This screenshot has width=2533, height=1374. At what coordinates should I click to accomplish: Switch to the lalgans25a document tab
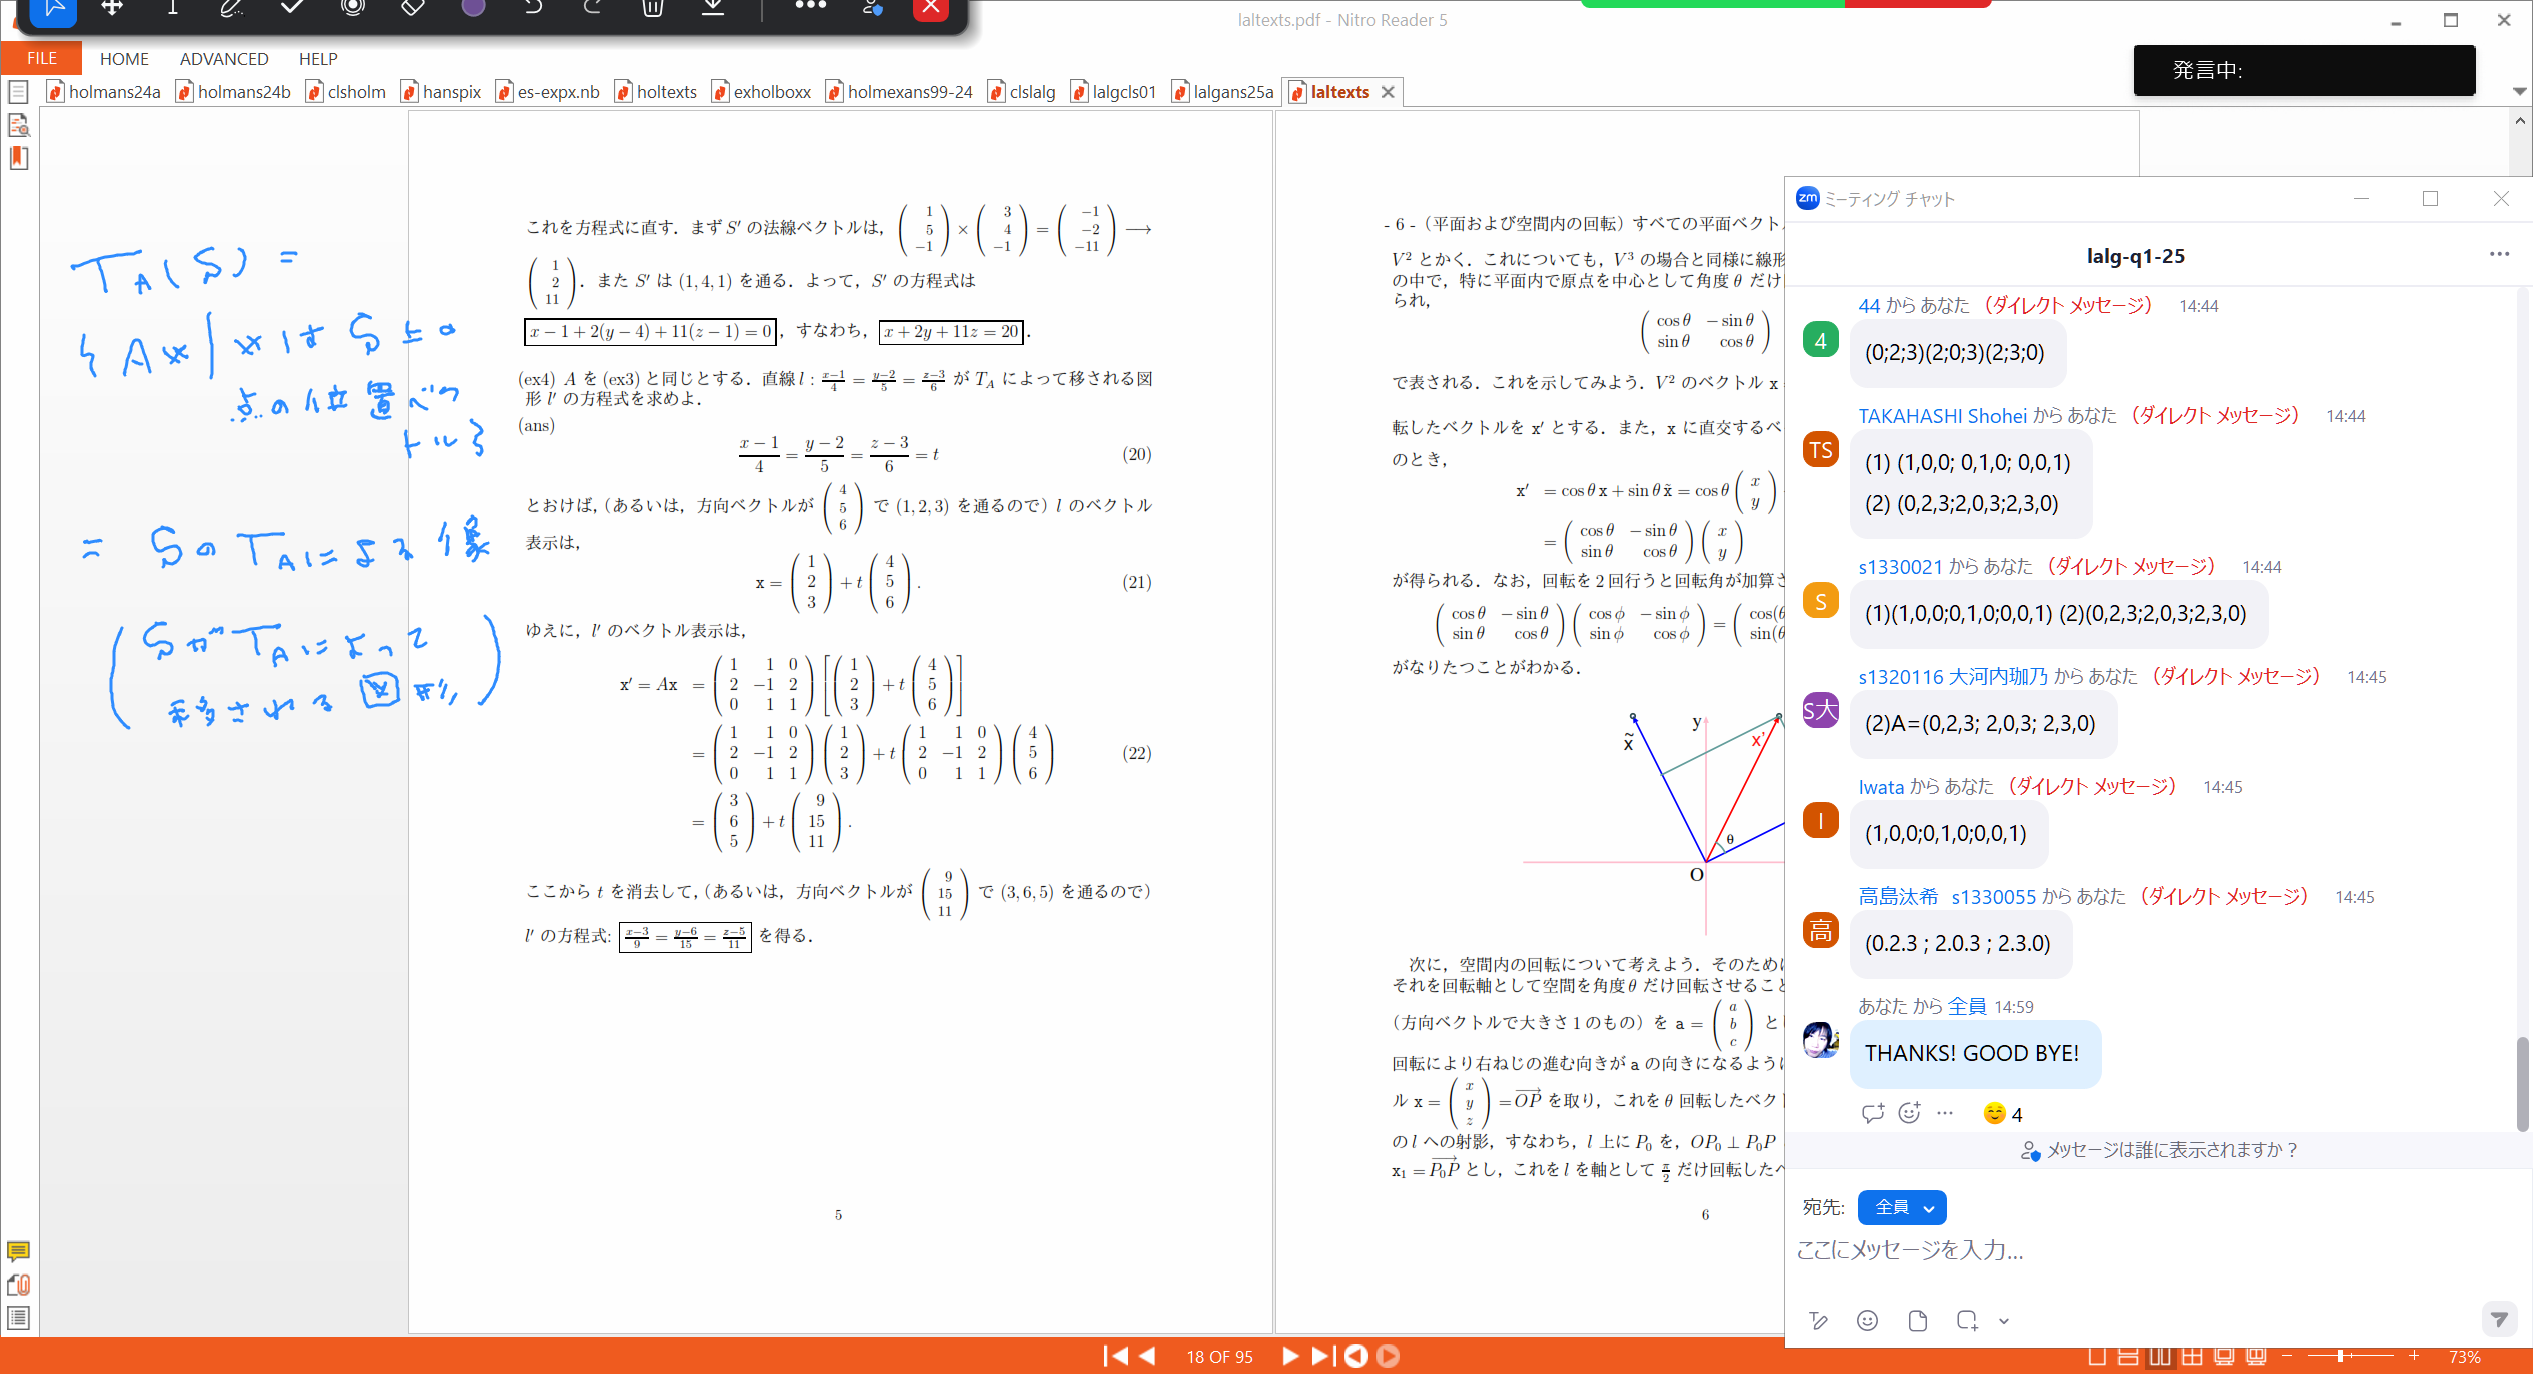click(1223, 92)
